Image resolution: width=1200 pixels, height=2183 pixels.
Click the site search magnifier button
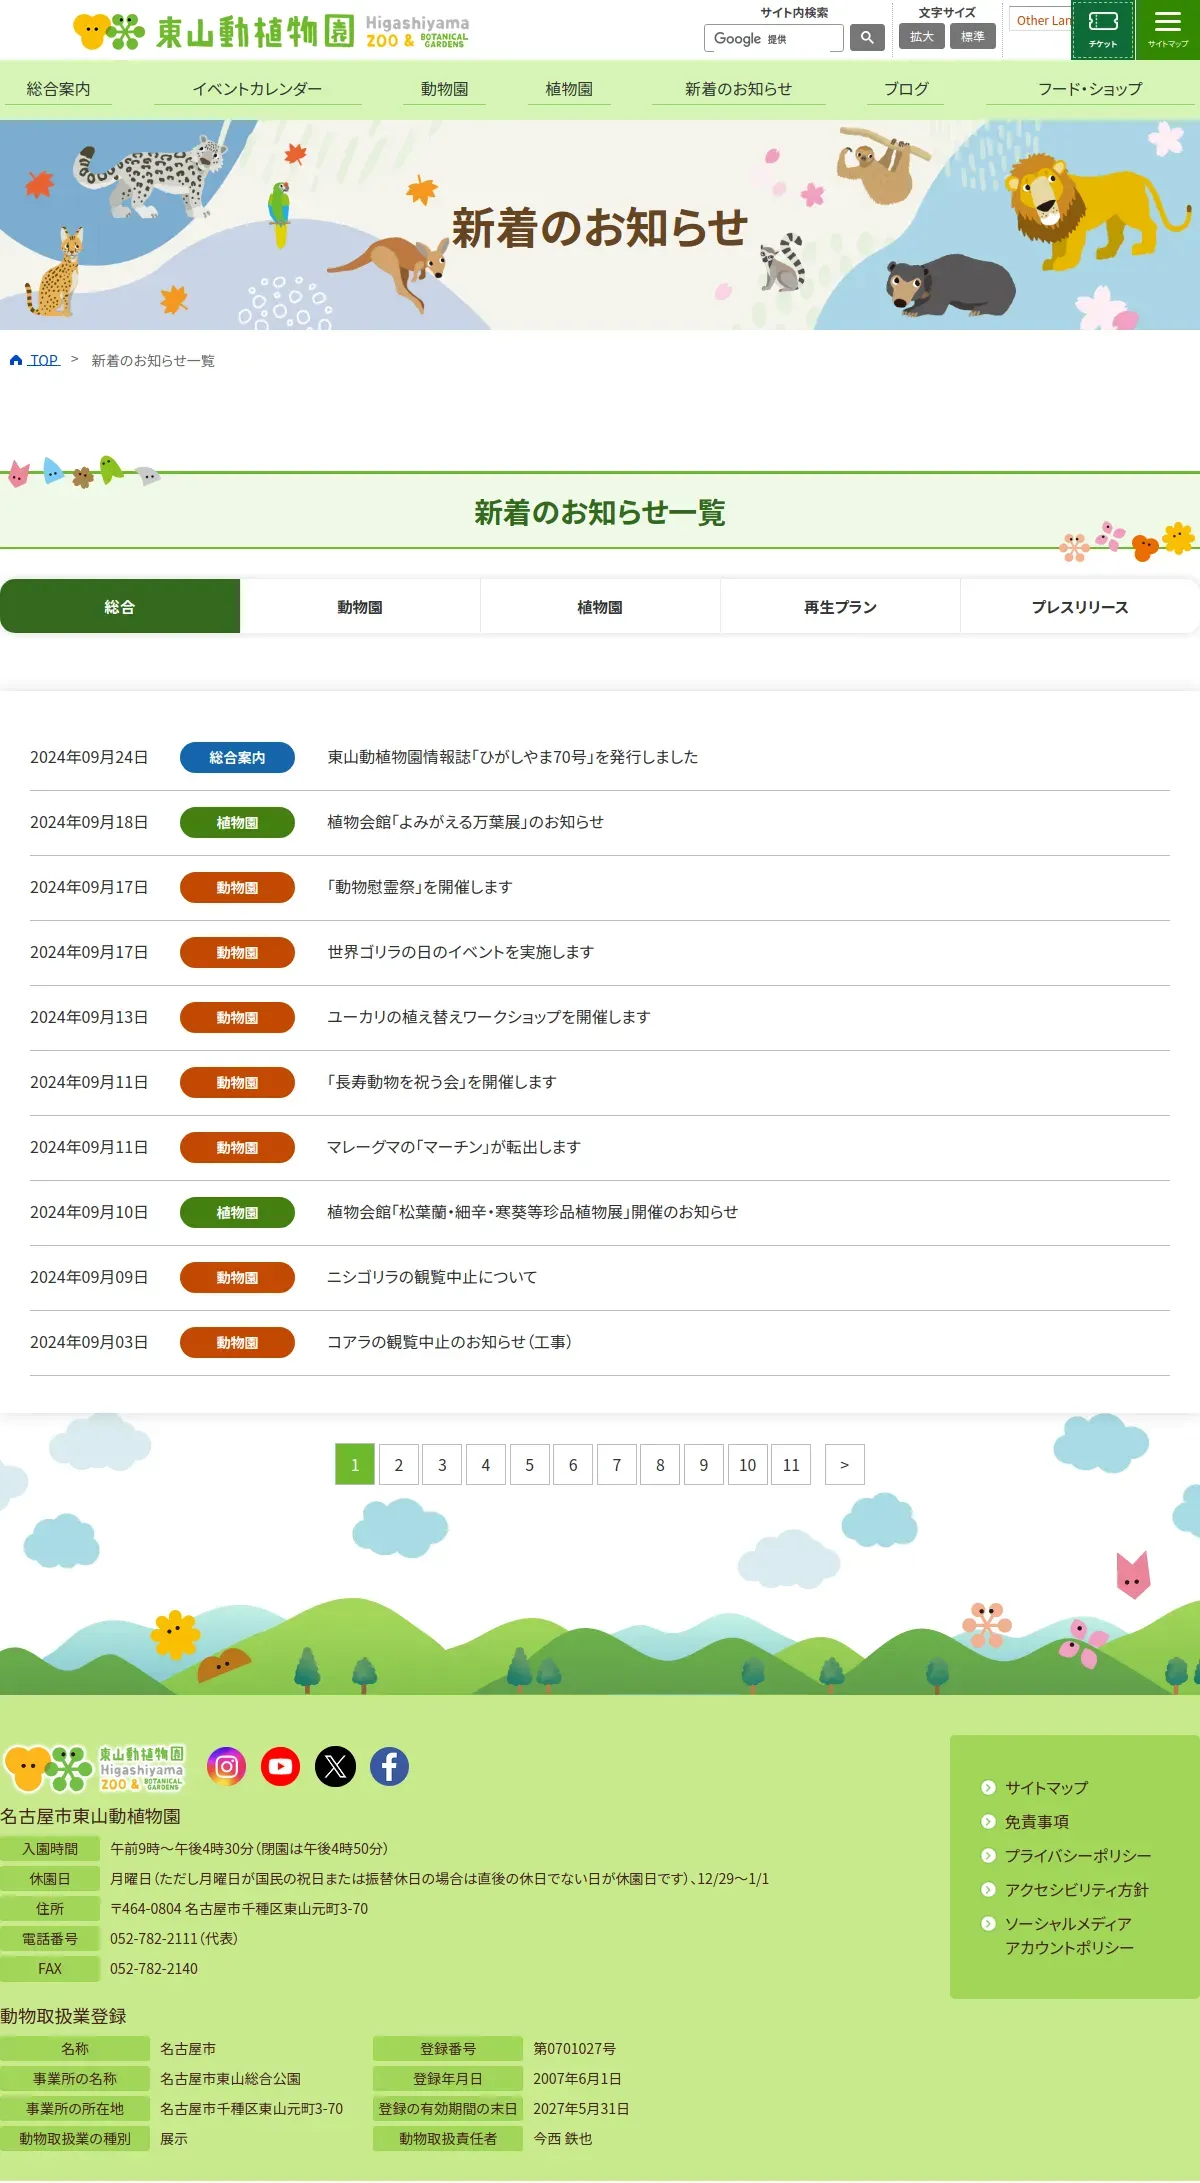pos(867,38)
